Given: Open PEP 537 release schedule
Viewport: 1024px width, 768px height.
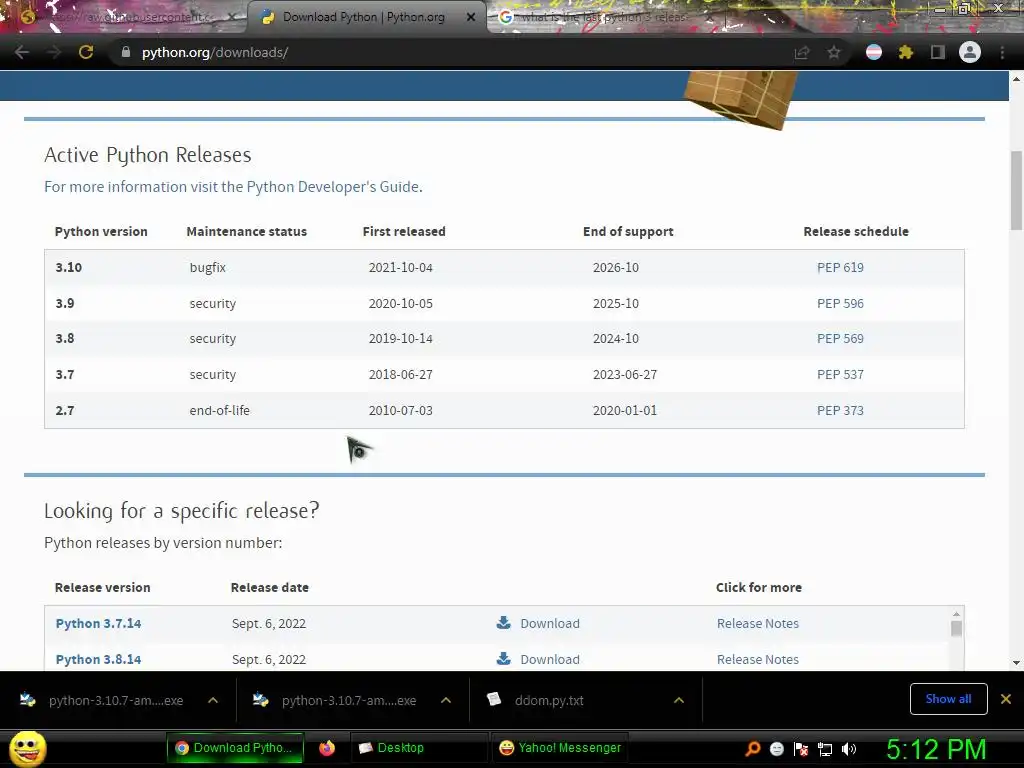Looking at the screenshot, I should (840, 374).
